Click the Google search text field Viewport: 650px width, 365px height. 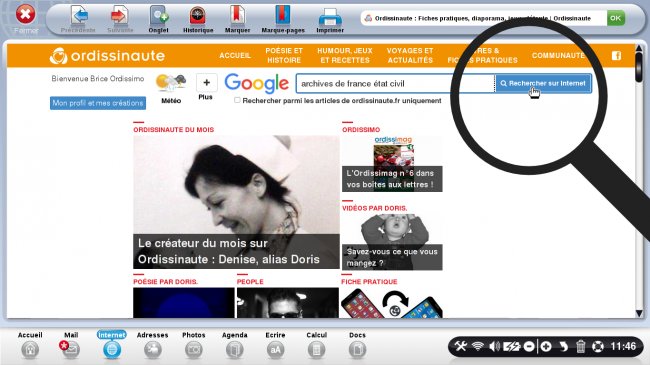395,83
